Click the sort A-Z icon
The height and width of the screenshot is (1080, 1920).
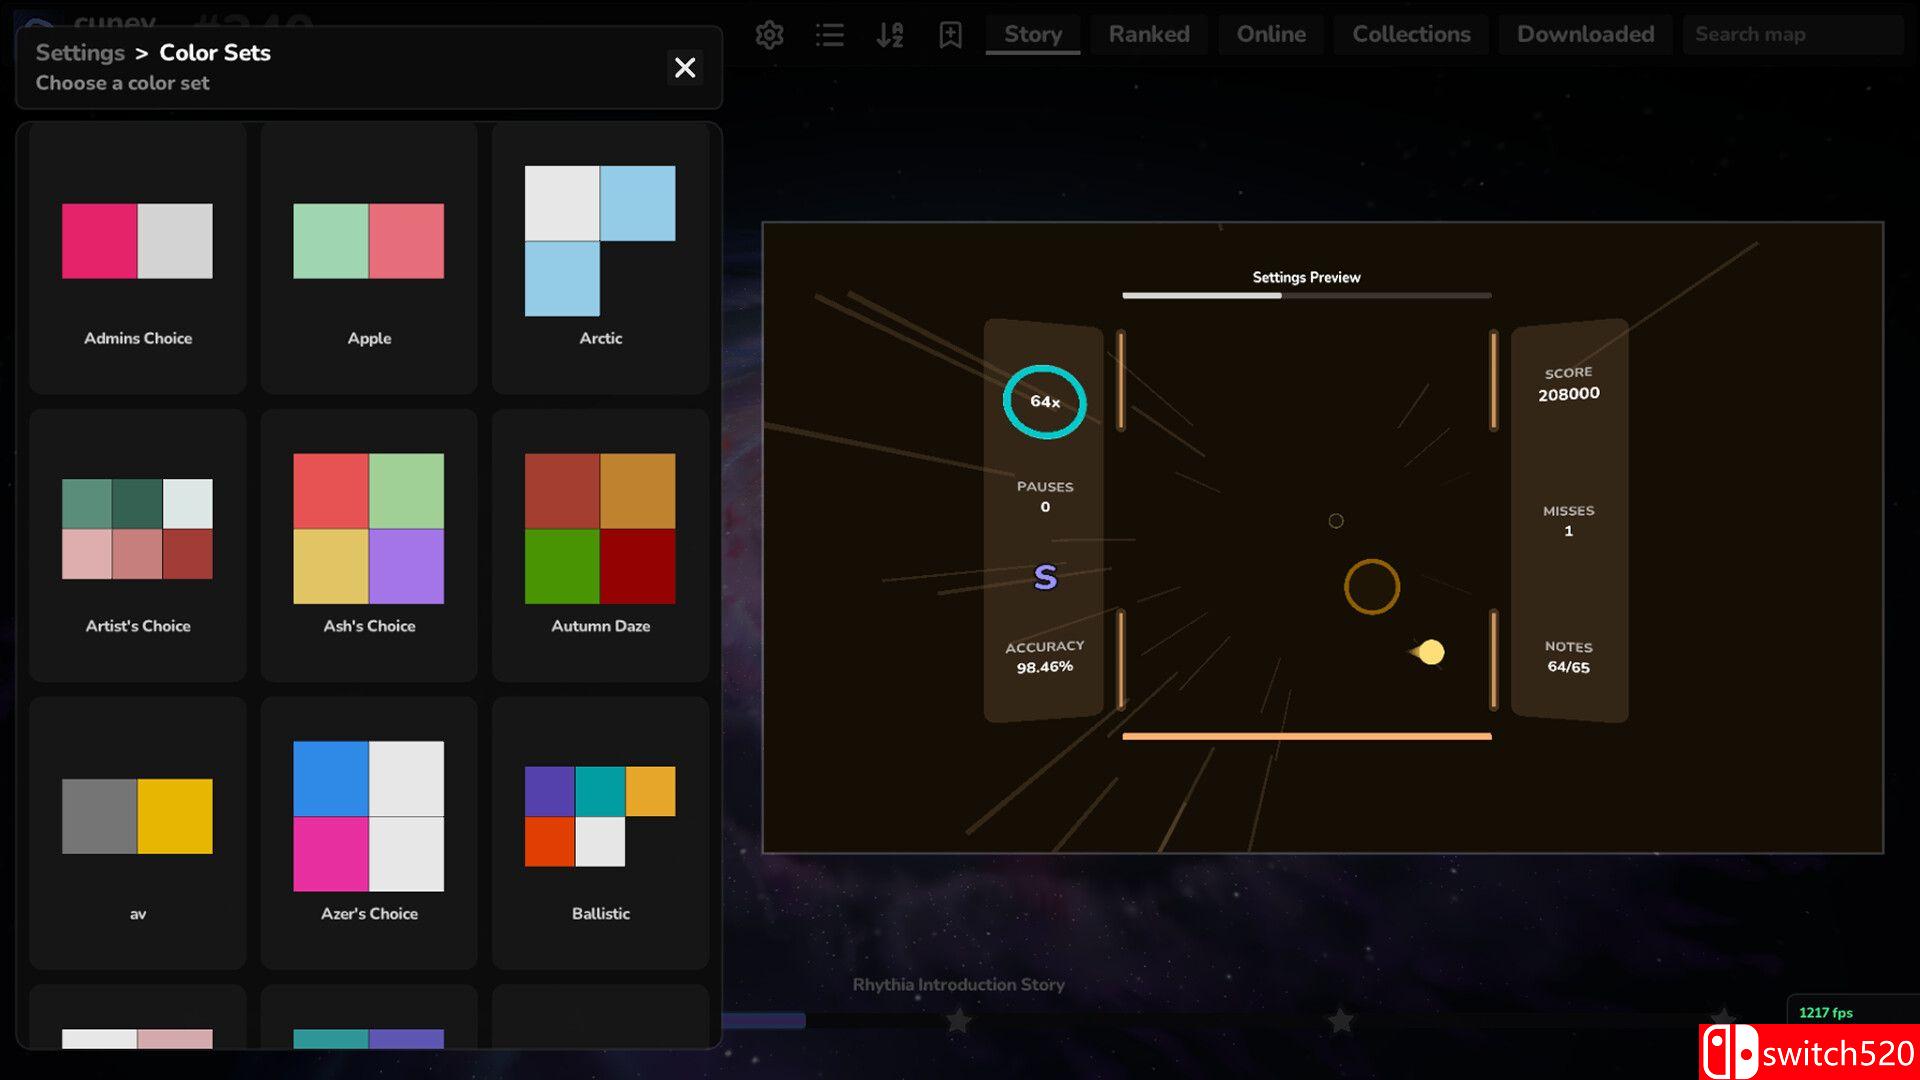click(x=889, y=35)
